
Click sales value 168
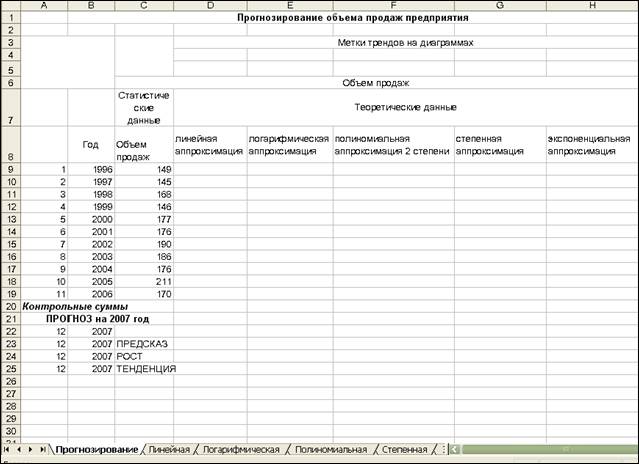click(x=144, y=194)
